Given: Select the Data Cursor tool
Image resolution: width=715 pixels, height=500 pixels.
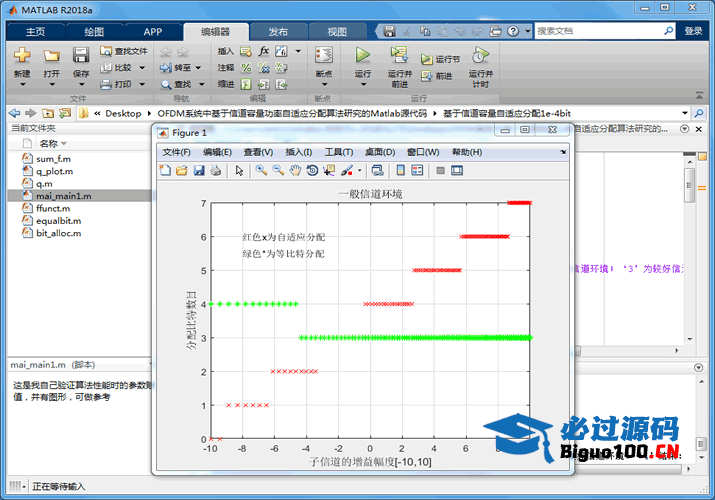Looking at the screenshot, I should point(329,171).
